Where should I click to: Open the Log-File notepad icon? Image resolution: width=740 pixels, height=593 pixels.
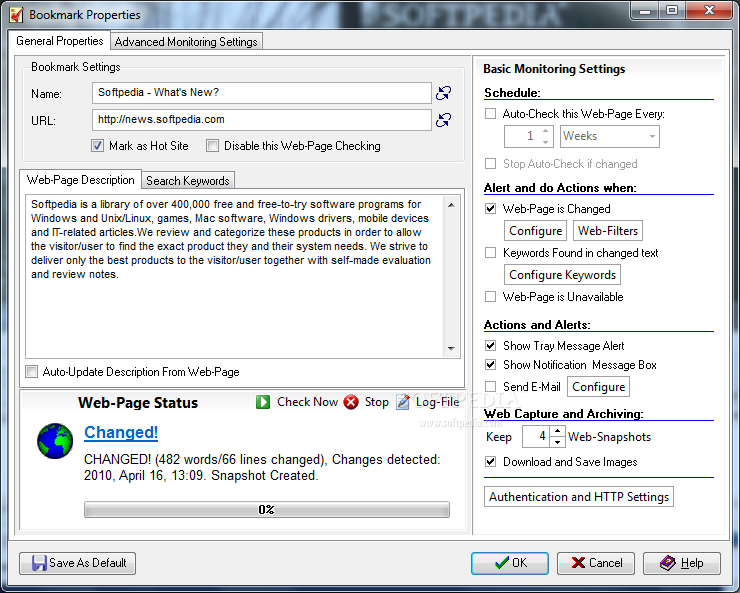point(403,402)
